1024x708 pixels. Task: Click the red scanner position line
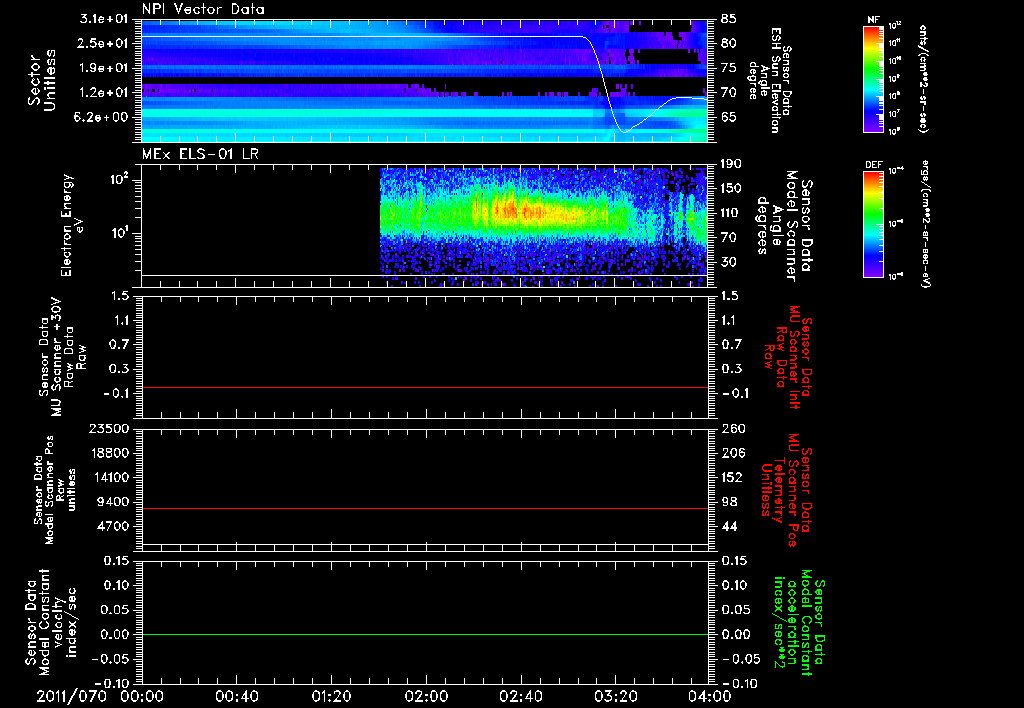click(x=425, y=509)
